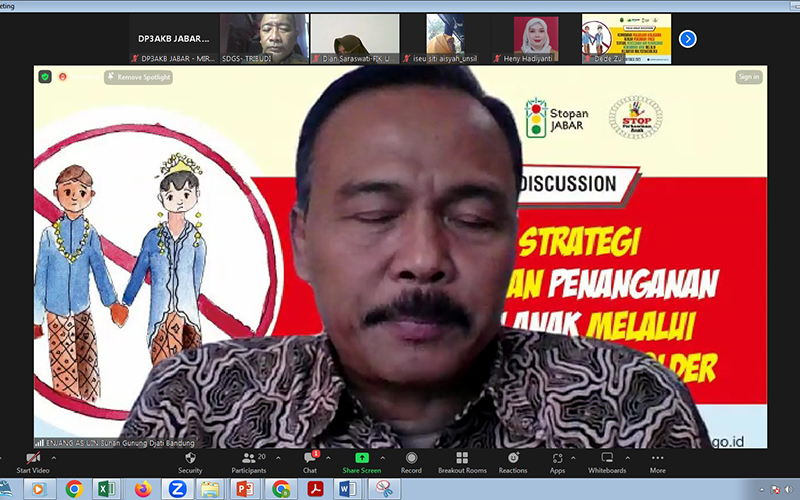Click the Remove Spotlight button
This screenshot has width=800, height=500.
pyautogui.click(x=138, y=77)
